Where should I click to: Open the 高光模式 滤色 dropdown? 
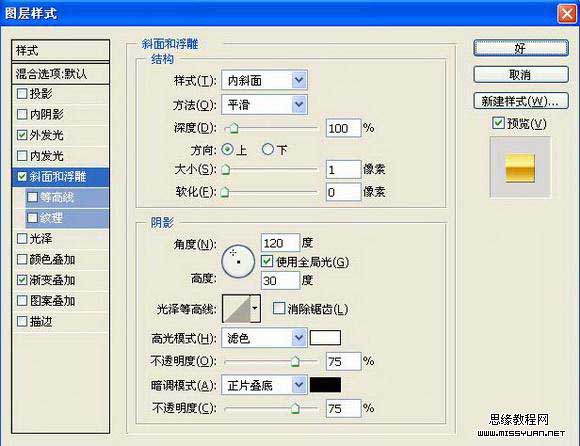point(264,338)
